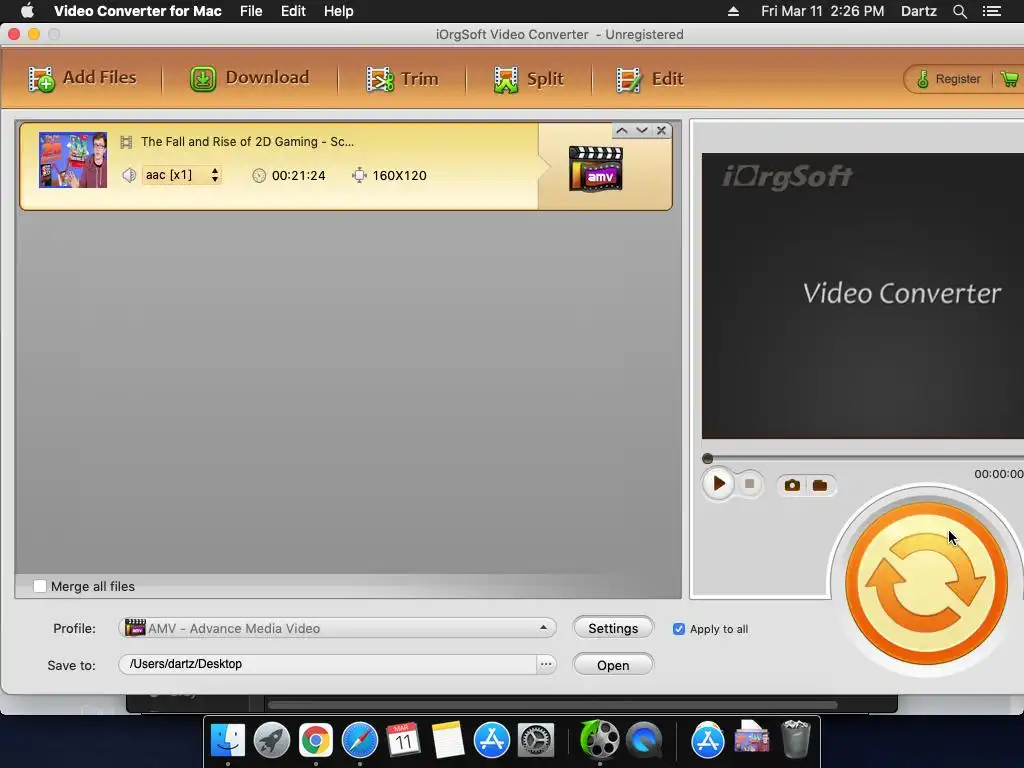Screen dimensions: 1024x768
Task: Click the film strip icon beside the video title
Action: 126,142
